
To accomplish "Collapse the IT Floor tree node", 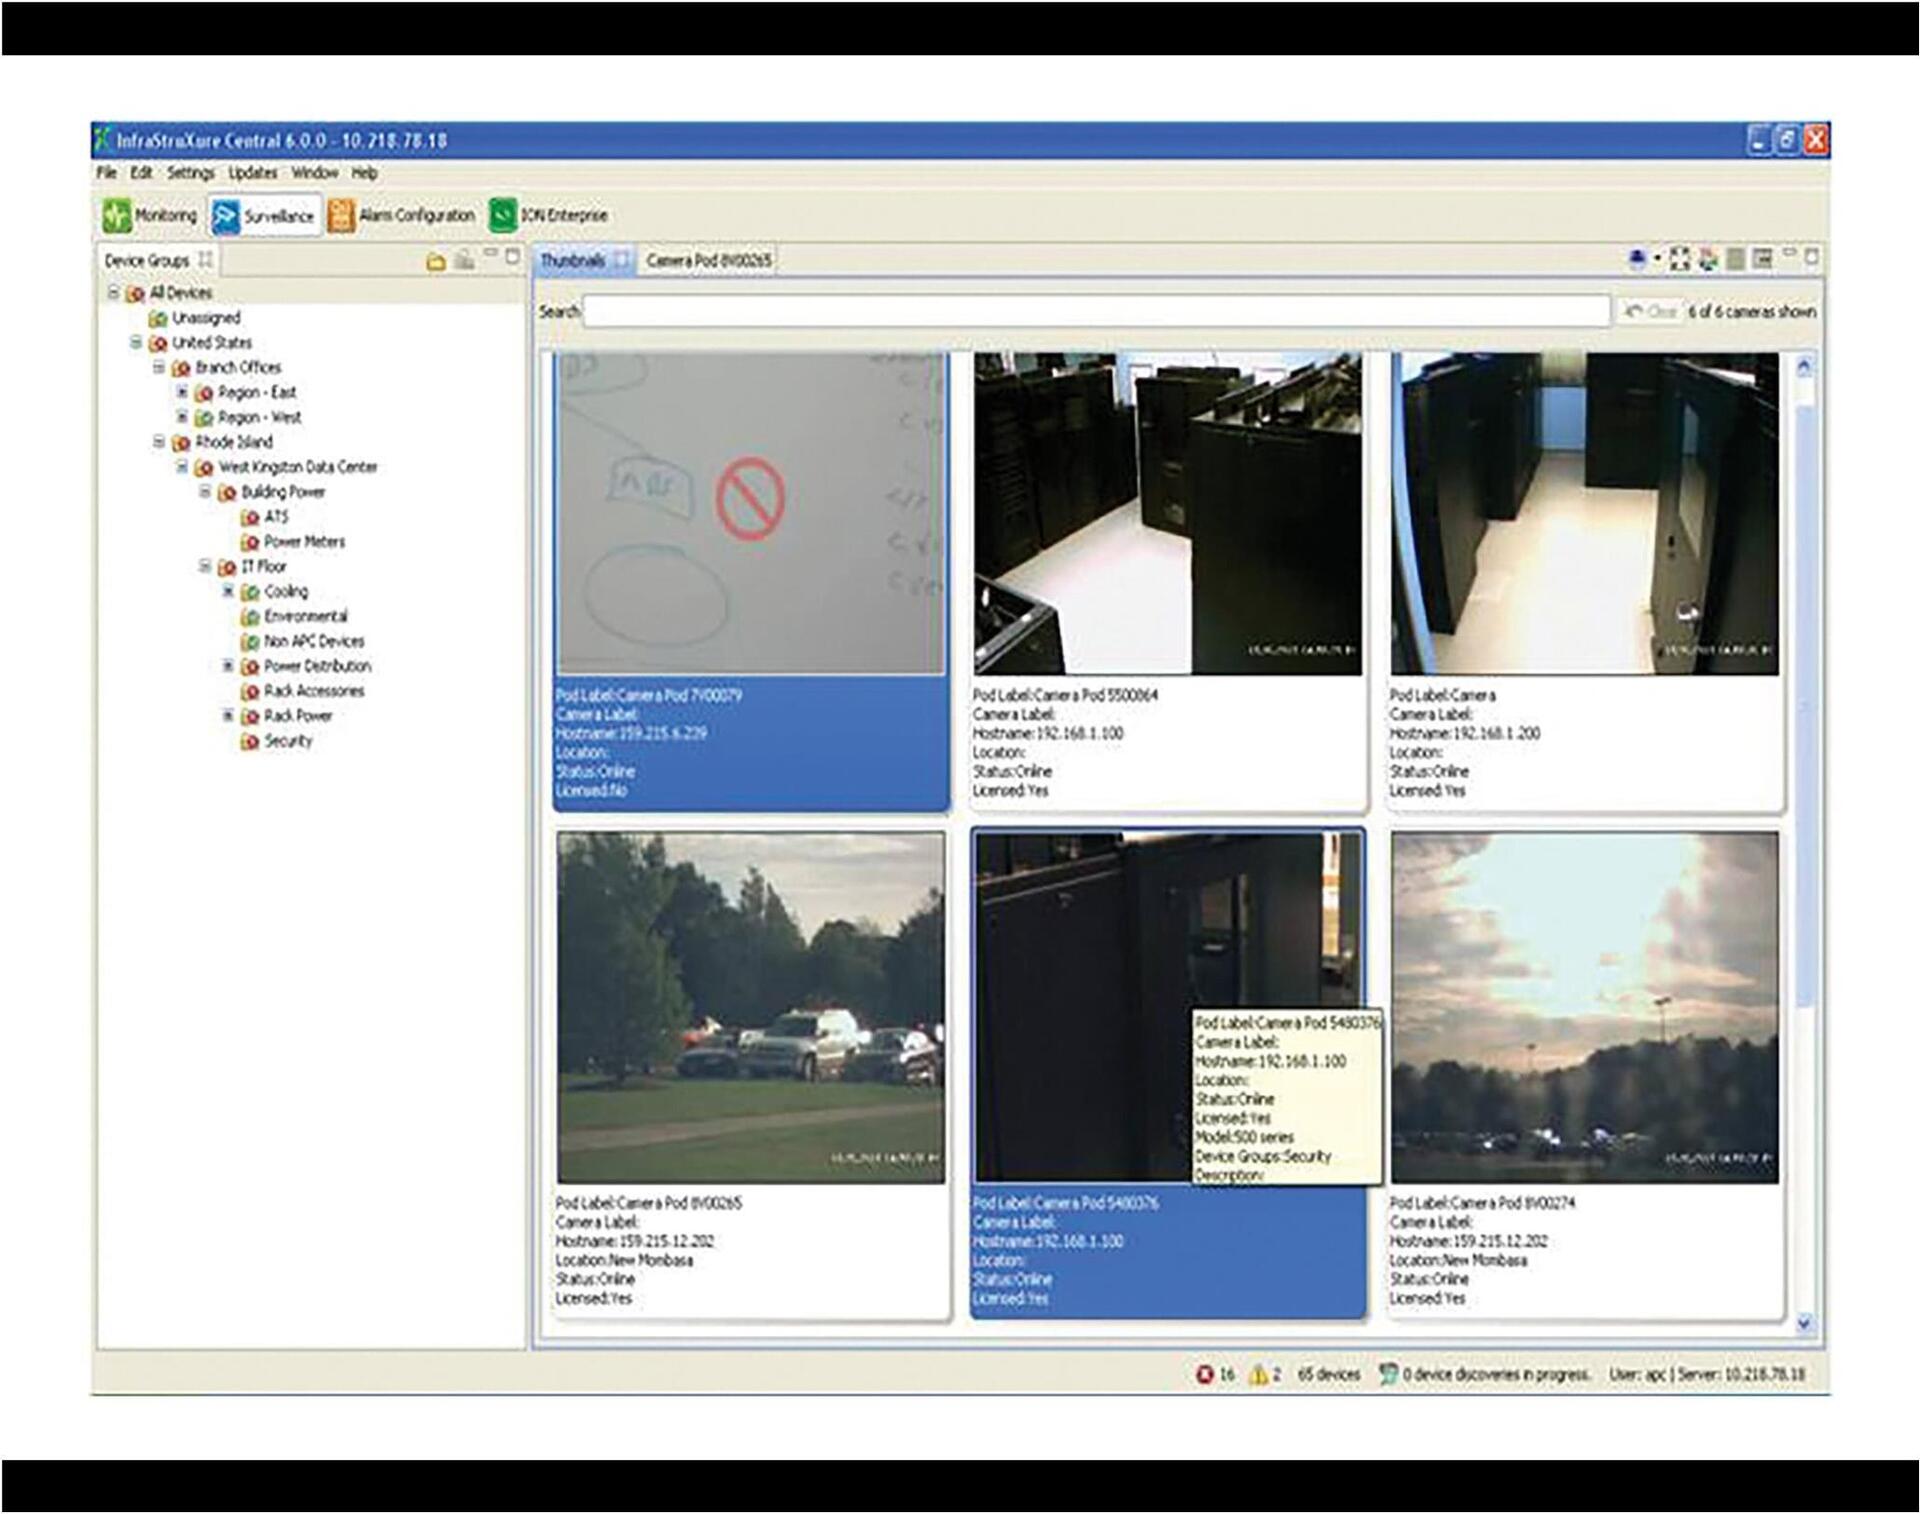I will coord(205,566).
